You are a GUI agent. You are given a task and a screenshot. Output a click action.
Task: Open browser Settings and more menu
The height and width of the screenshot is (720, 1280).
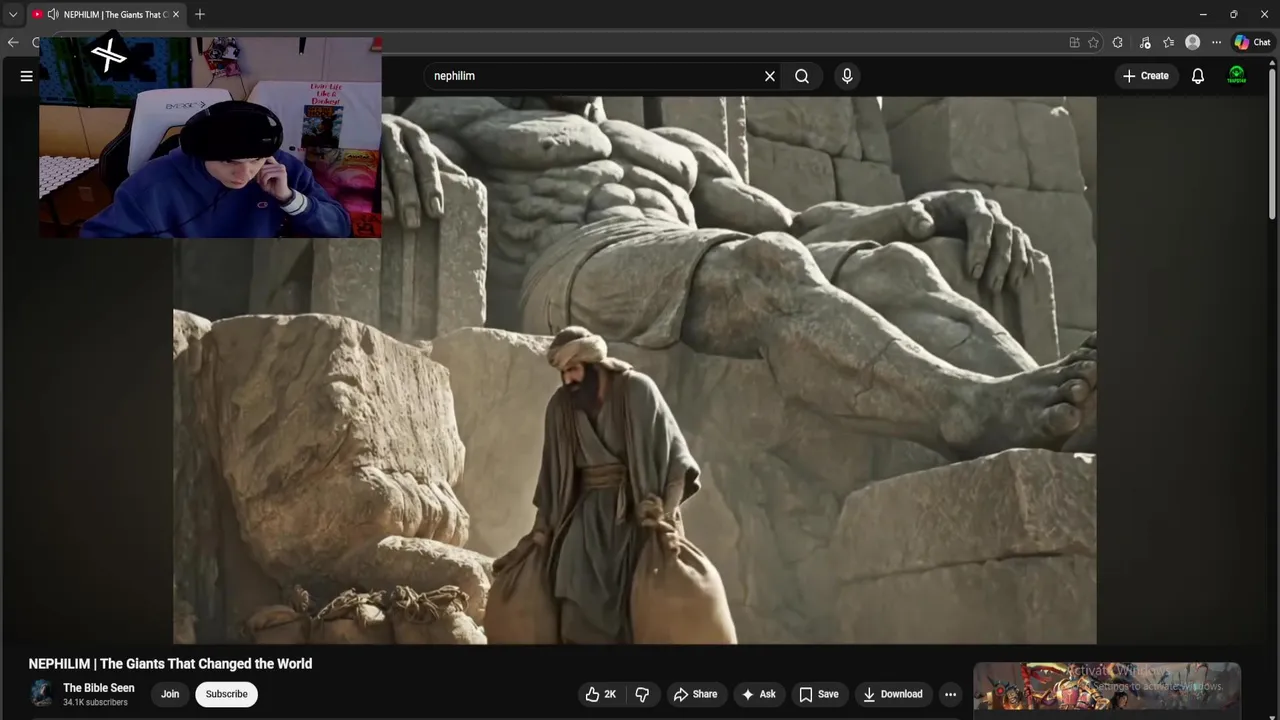pos(1216,42)
